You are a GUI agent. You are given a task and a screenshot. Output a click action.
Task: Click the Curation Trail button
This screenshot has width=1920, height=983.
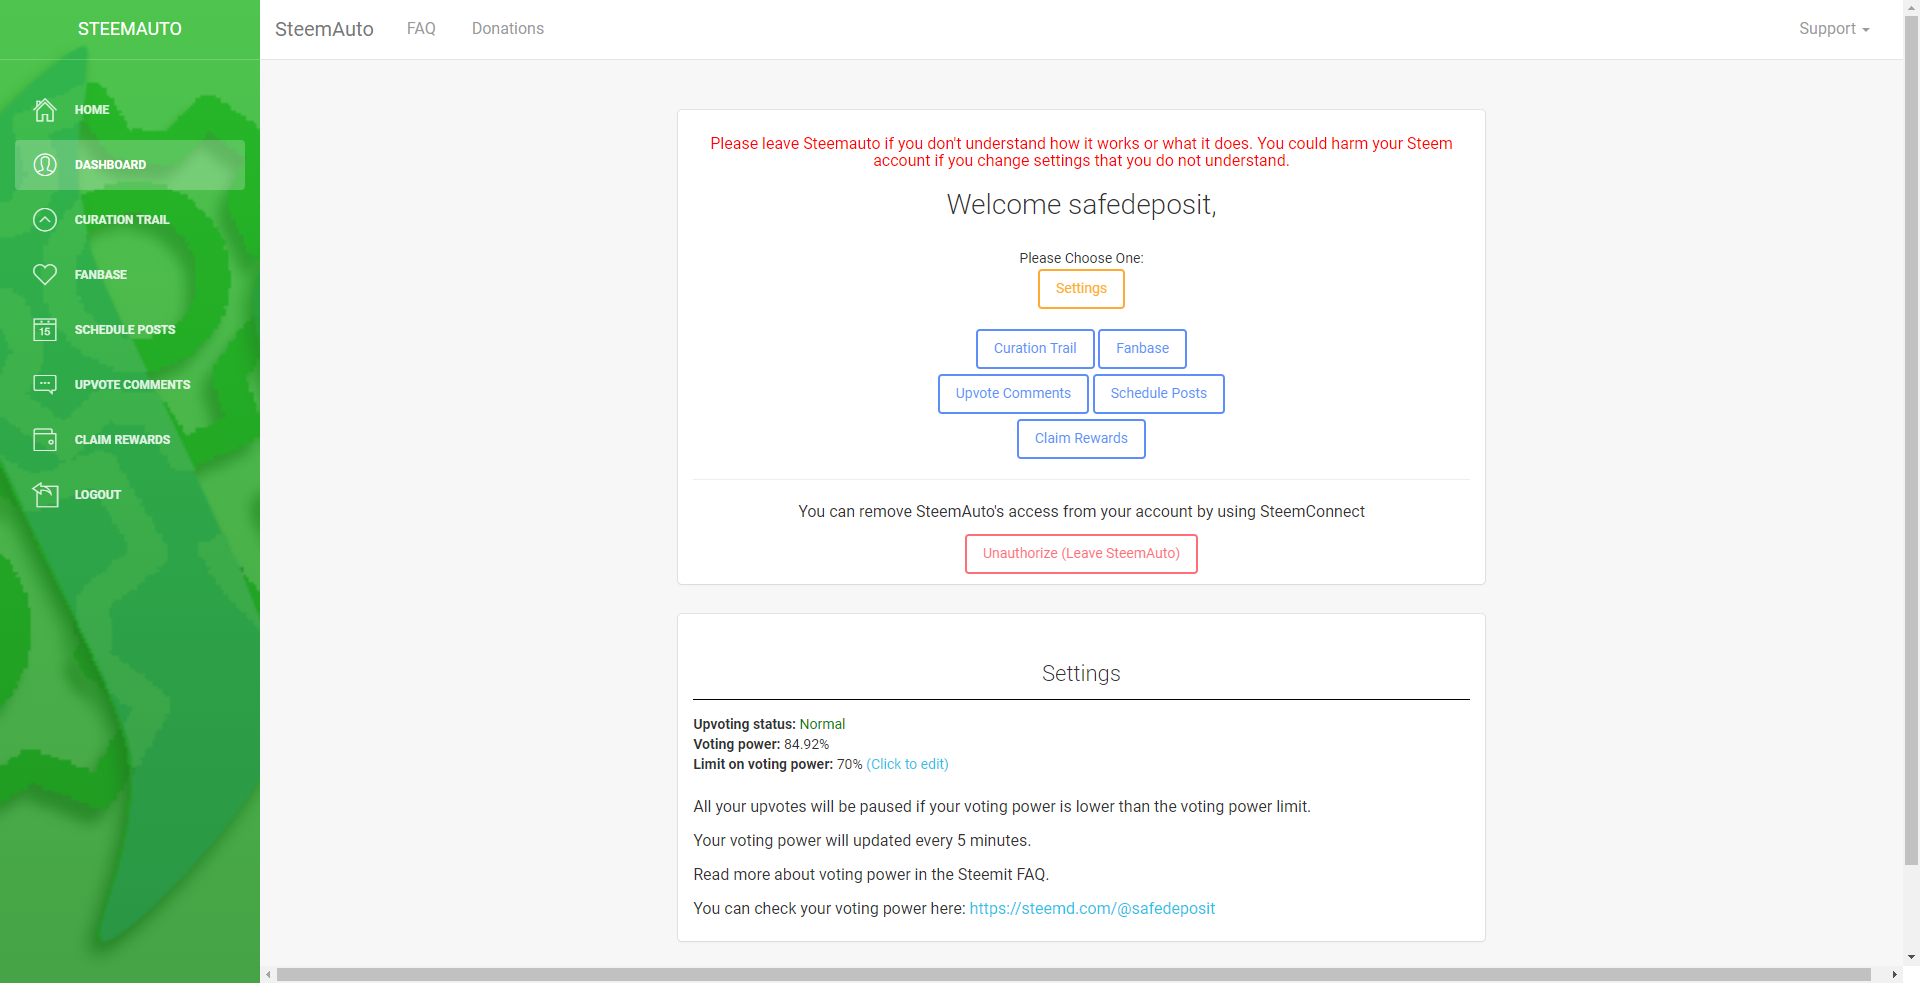pyautogui.click(x=1035, y=349)
